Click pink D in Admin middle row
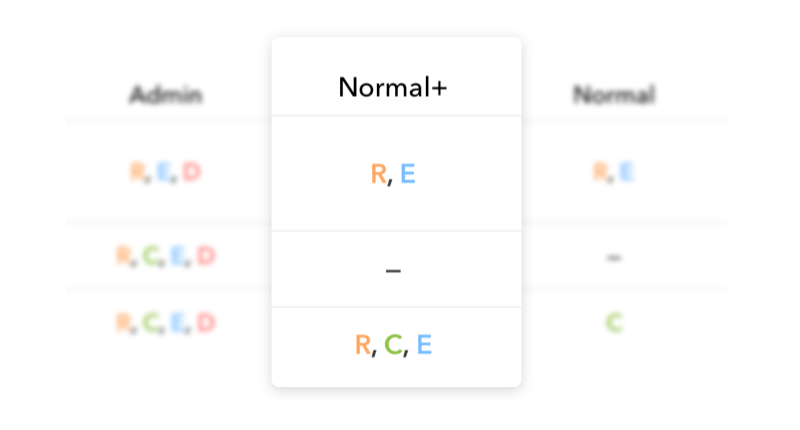Screen dimensions: 800x430 coord(206,256)
